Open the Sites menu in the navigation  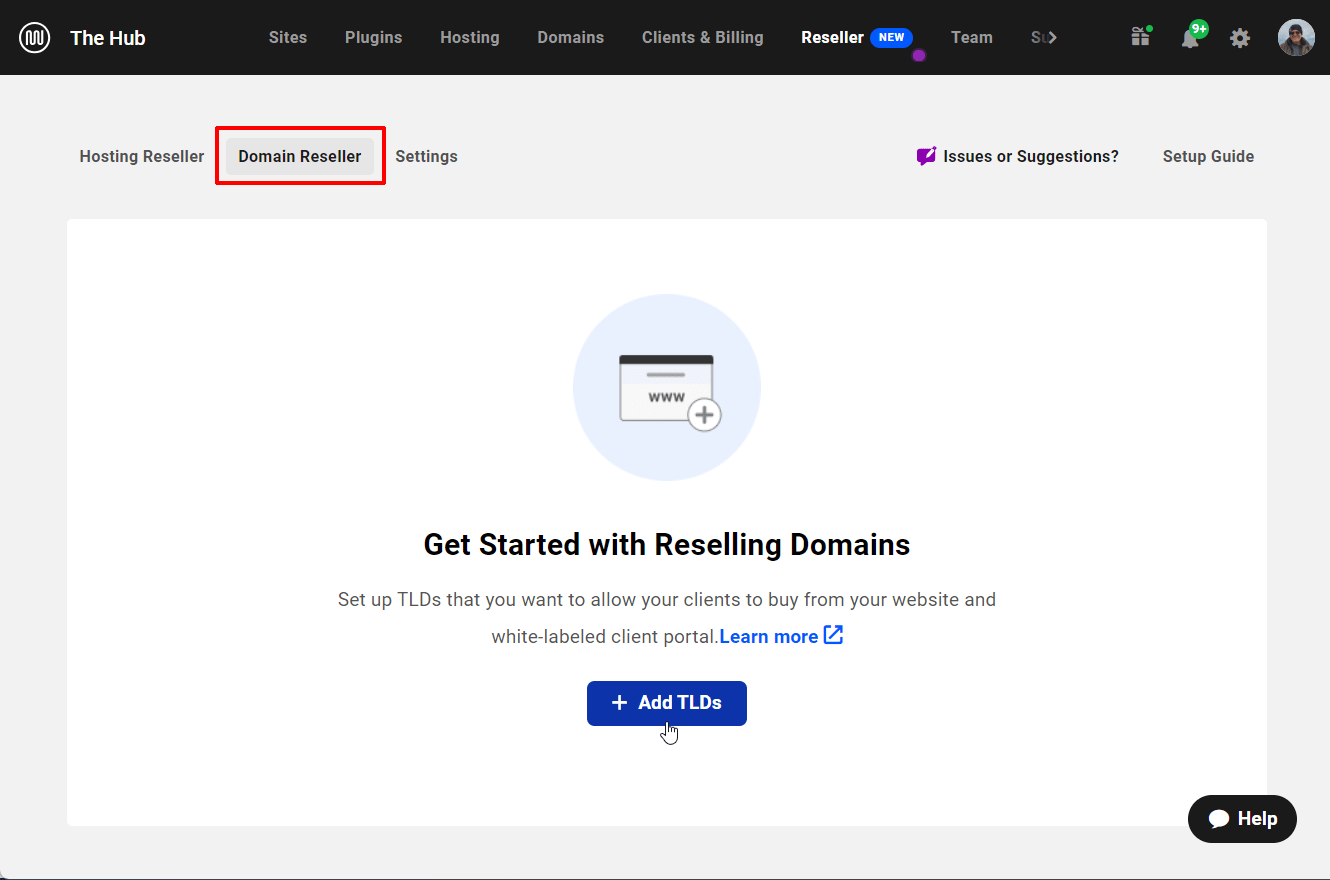tap(287, 37)
